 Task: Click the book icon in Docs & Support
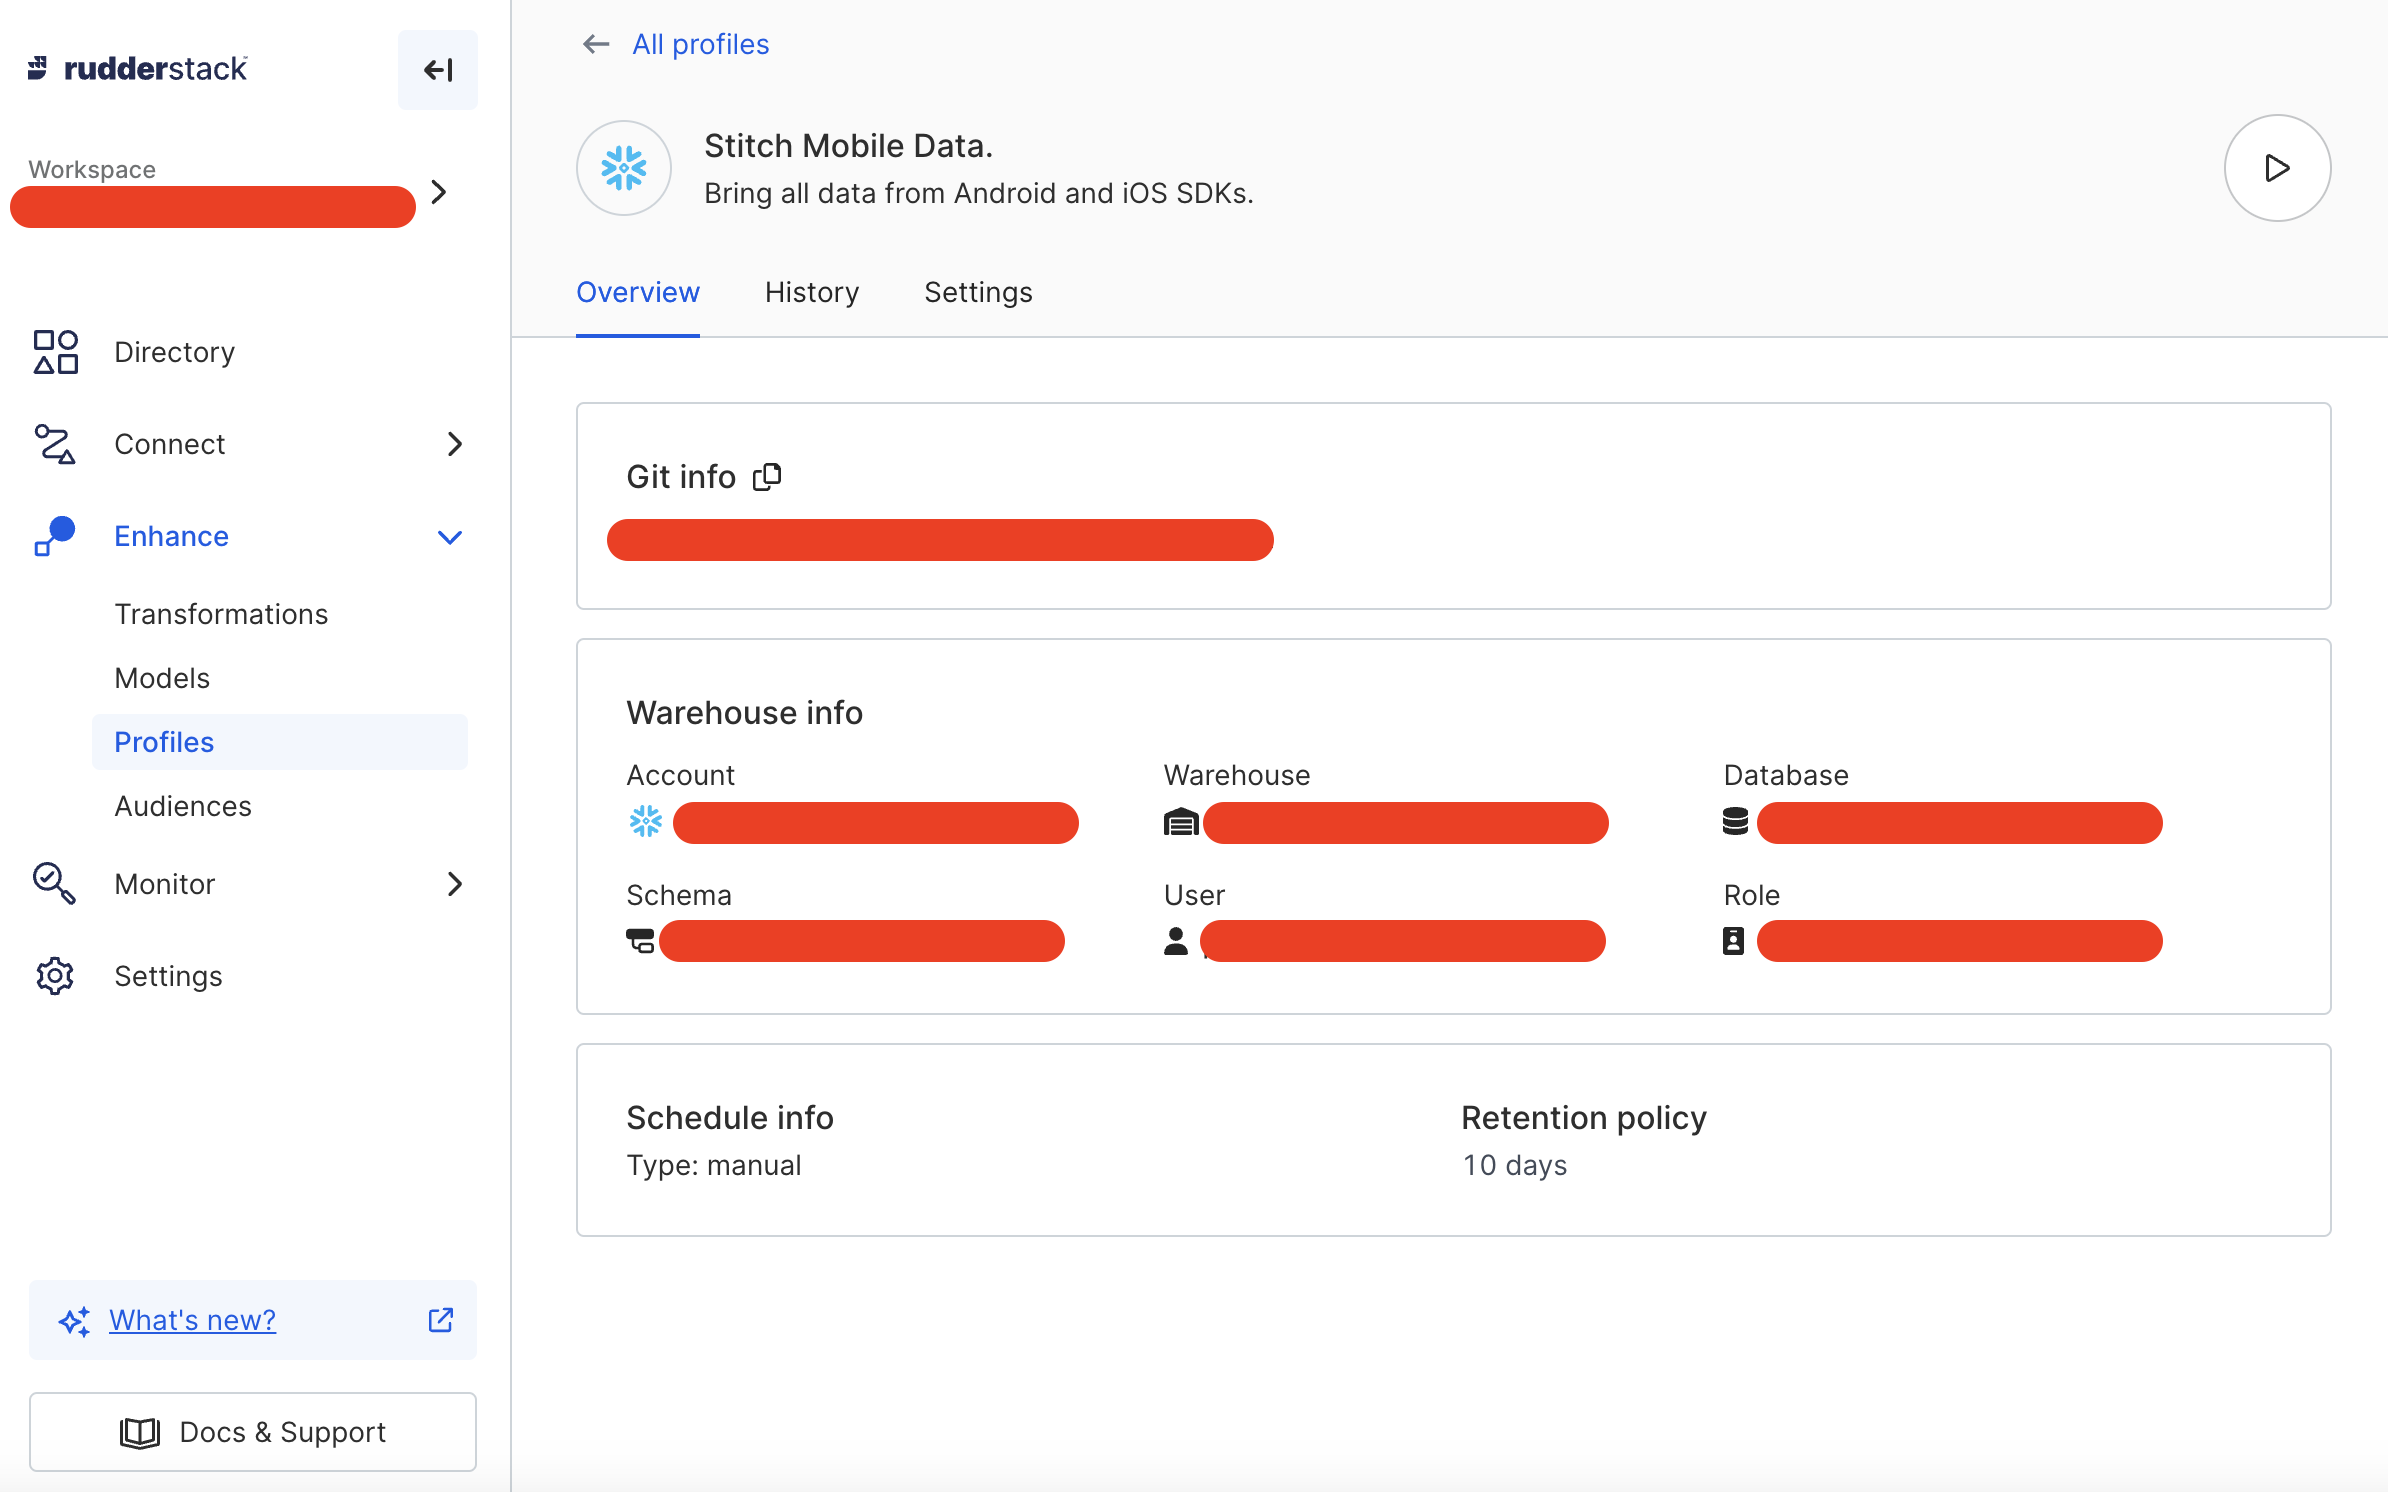140,1432
